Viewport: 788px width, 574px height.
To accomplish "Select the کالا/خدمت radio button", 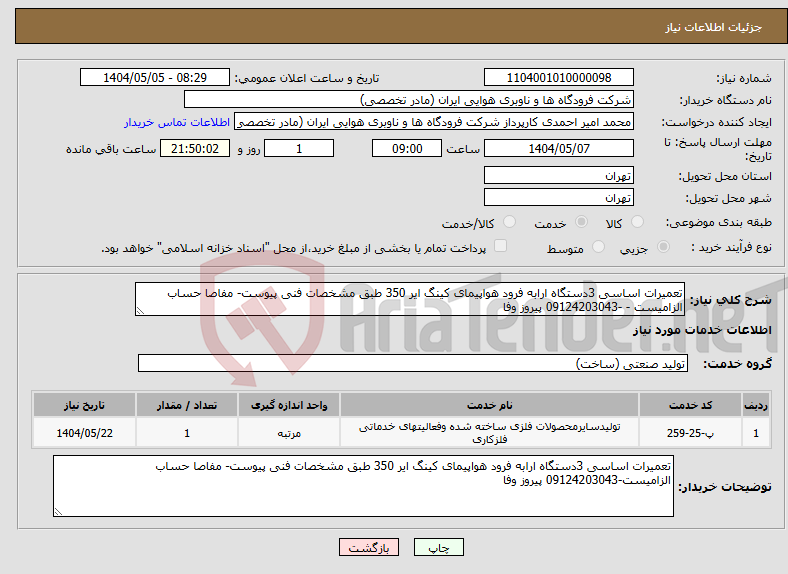I will point(510,222).
